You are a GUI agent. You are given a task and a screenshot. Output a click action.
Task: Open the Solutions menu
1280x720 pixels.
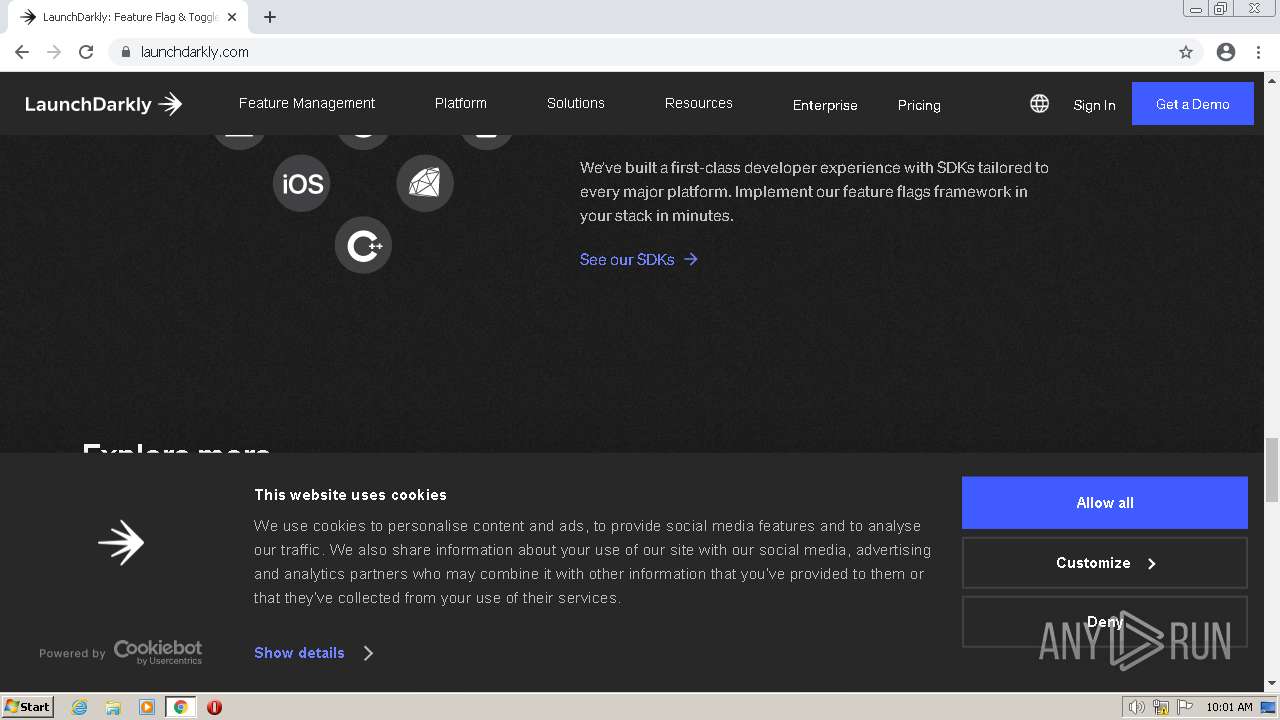coord(576,103)
